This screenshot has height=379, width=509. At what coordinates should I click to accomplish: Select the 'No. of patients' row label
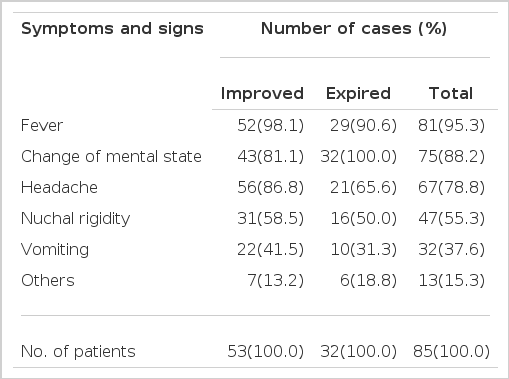pyautogui.click(x=78, y=352)
